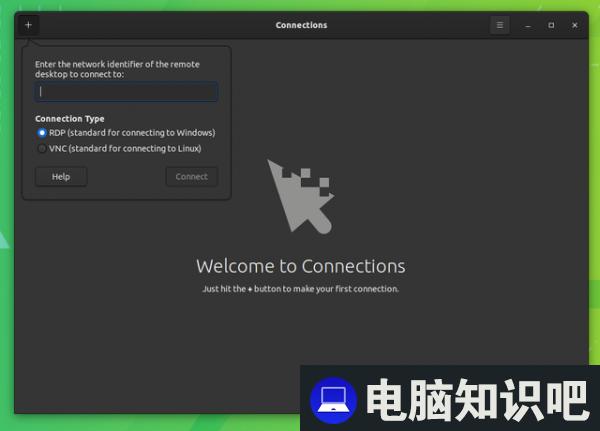Click the Connect button

192,177
